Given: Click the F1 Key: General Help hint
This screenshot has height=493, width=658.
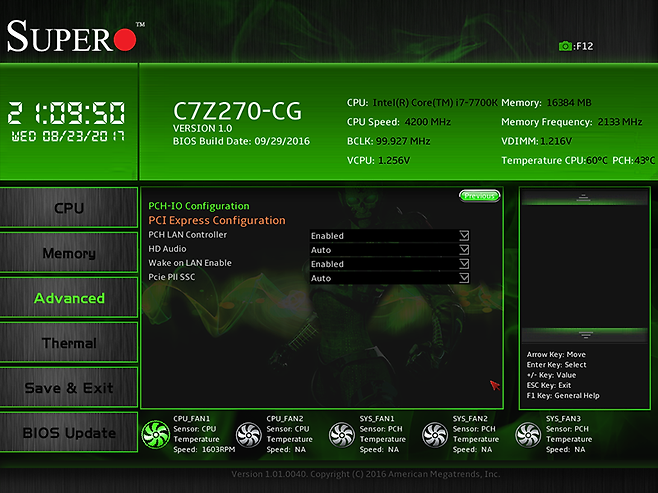Looking at the screenshot, I should pyautogui.click(x=563, y=395).
